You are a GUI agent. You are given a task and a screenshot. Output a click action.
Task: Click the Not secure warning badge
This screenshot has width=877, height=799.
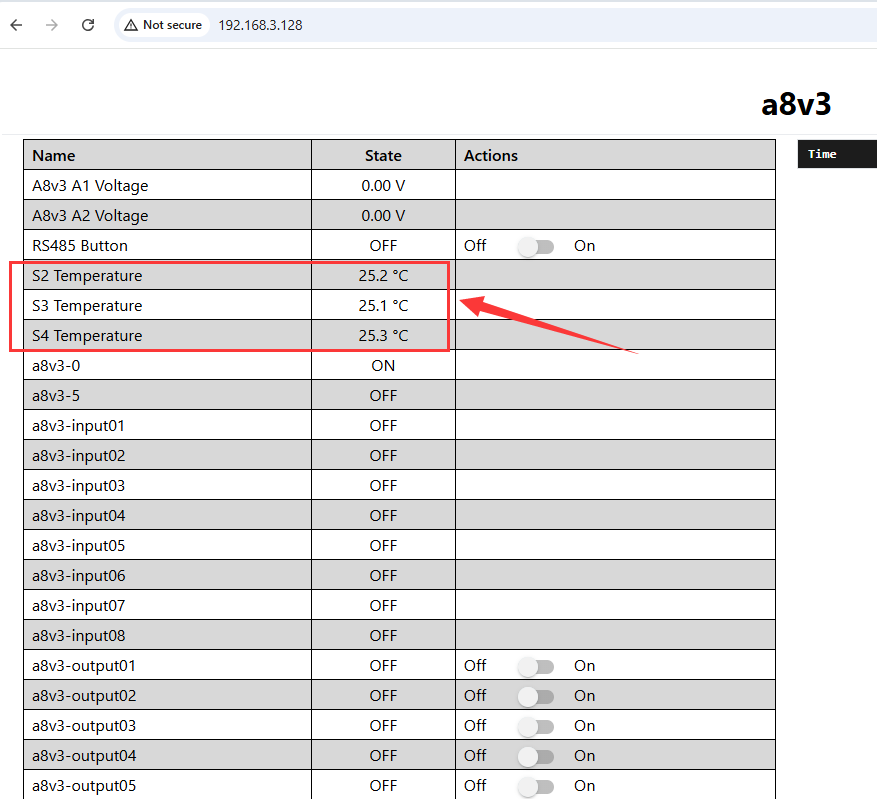point(163,25)
